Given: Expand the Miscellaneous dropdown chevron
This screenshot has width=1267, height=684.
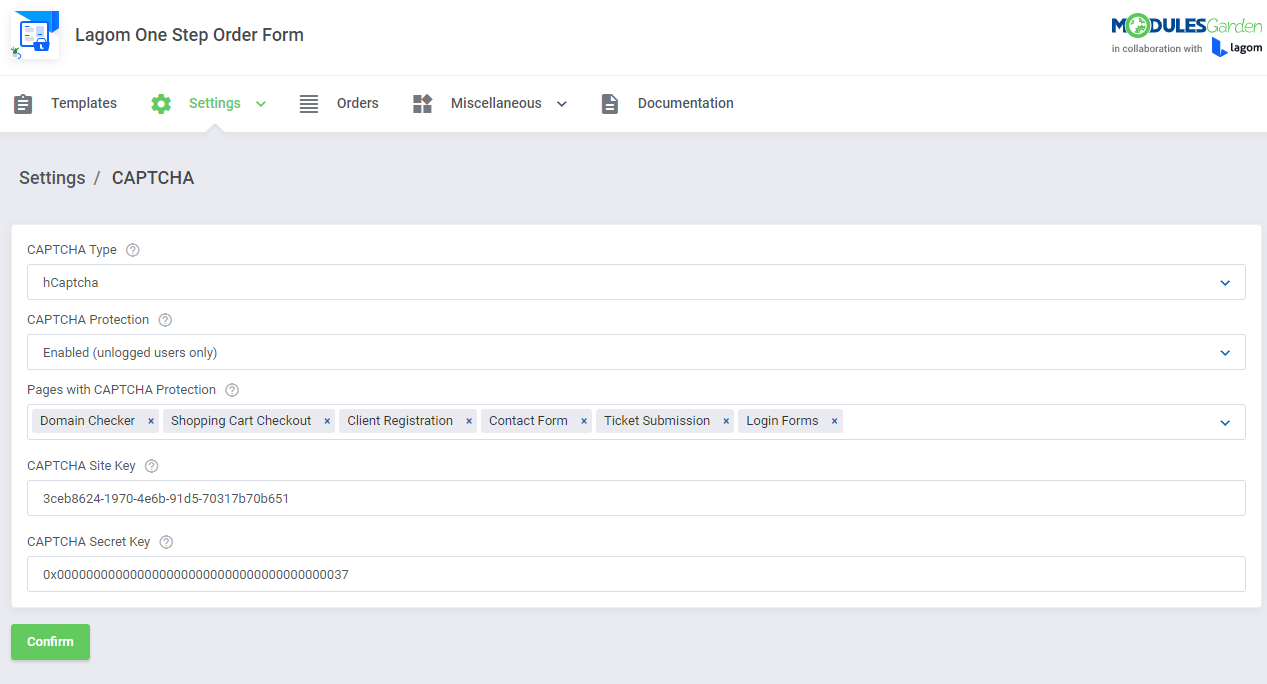Looking at the screenshot, I should [562, 104].
